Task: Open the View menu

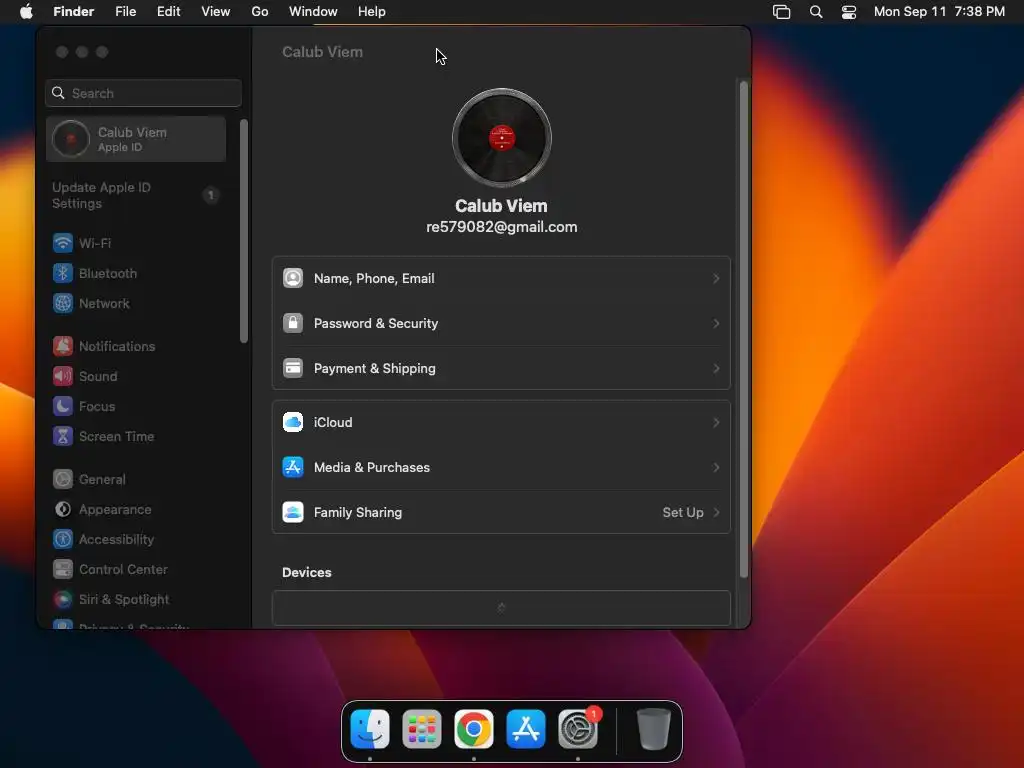Action: (216, 12)
